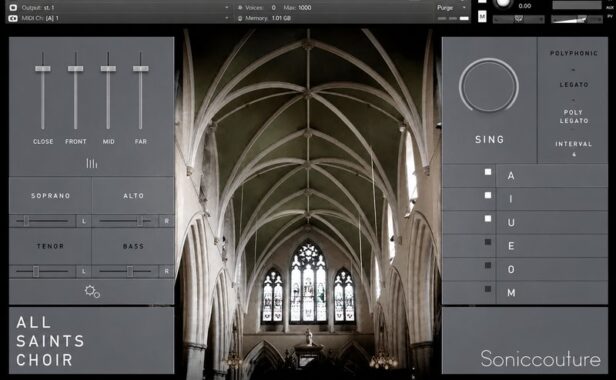Click the Max voices value 1000

tap(304, 7)
